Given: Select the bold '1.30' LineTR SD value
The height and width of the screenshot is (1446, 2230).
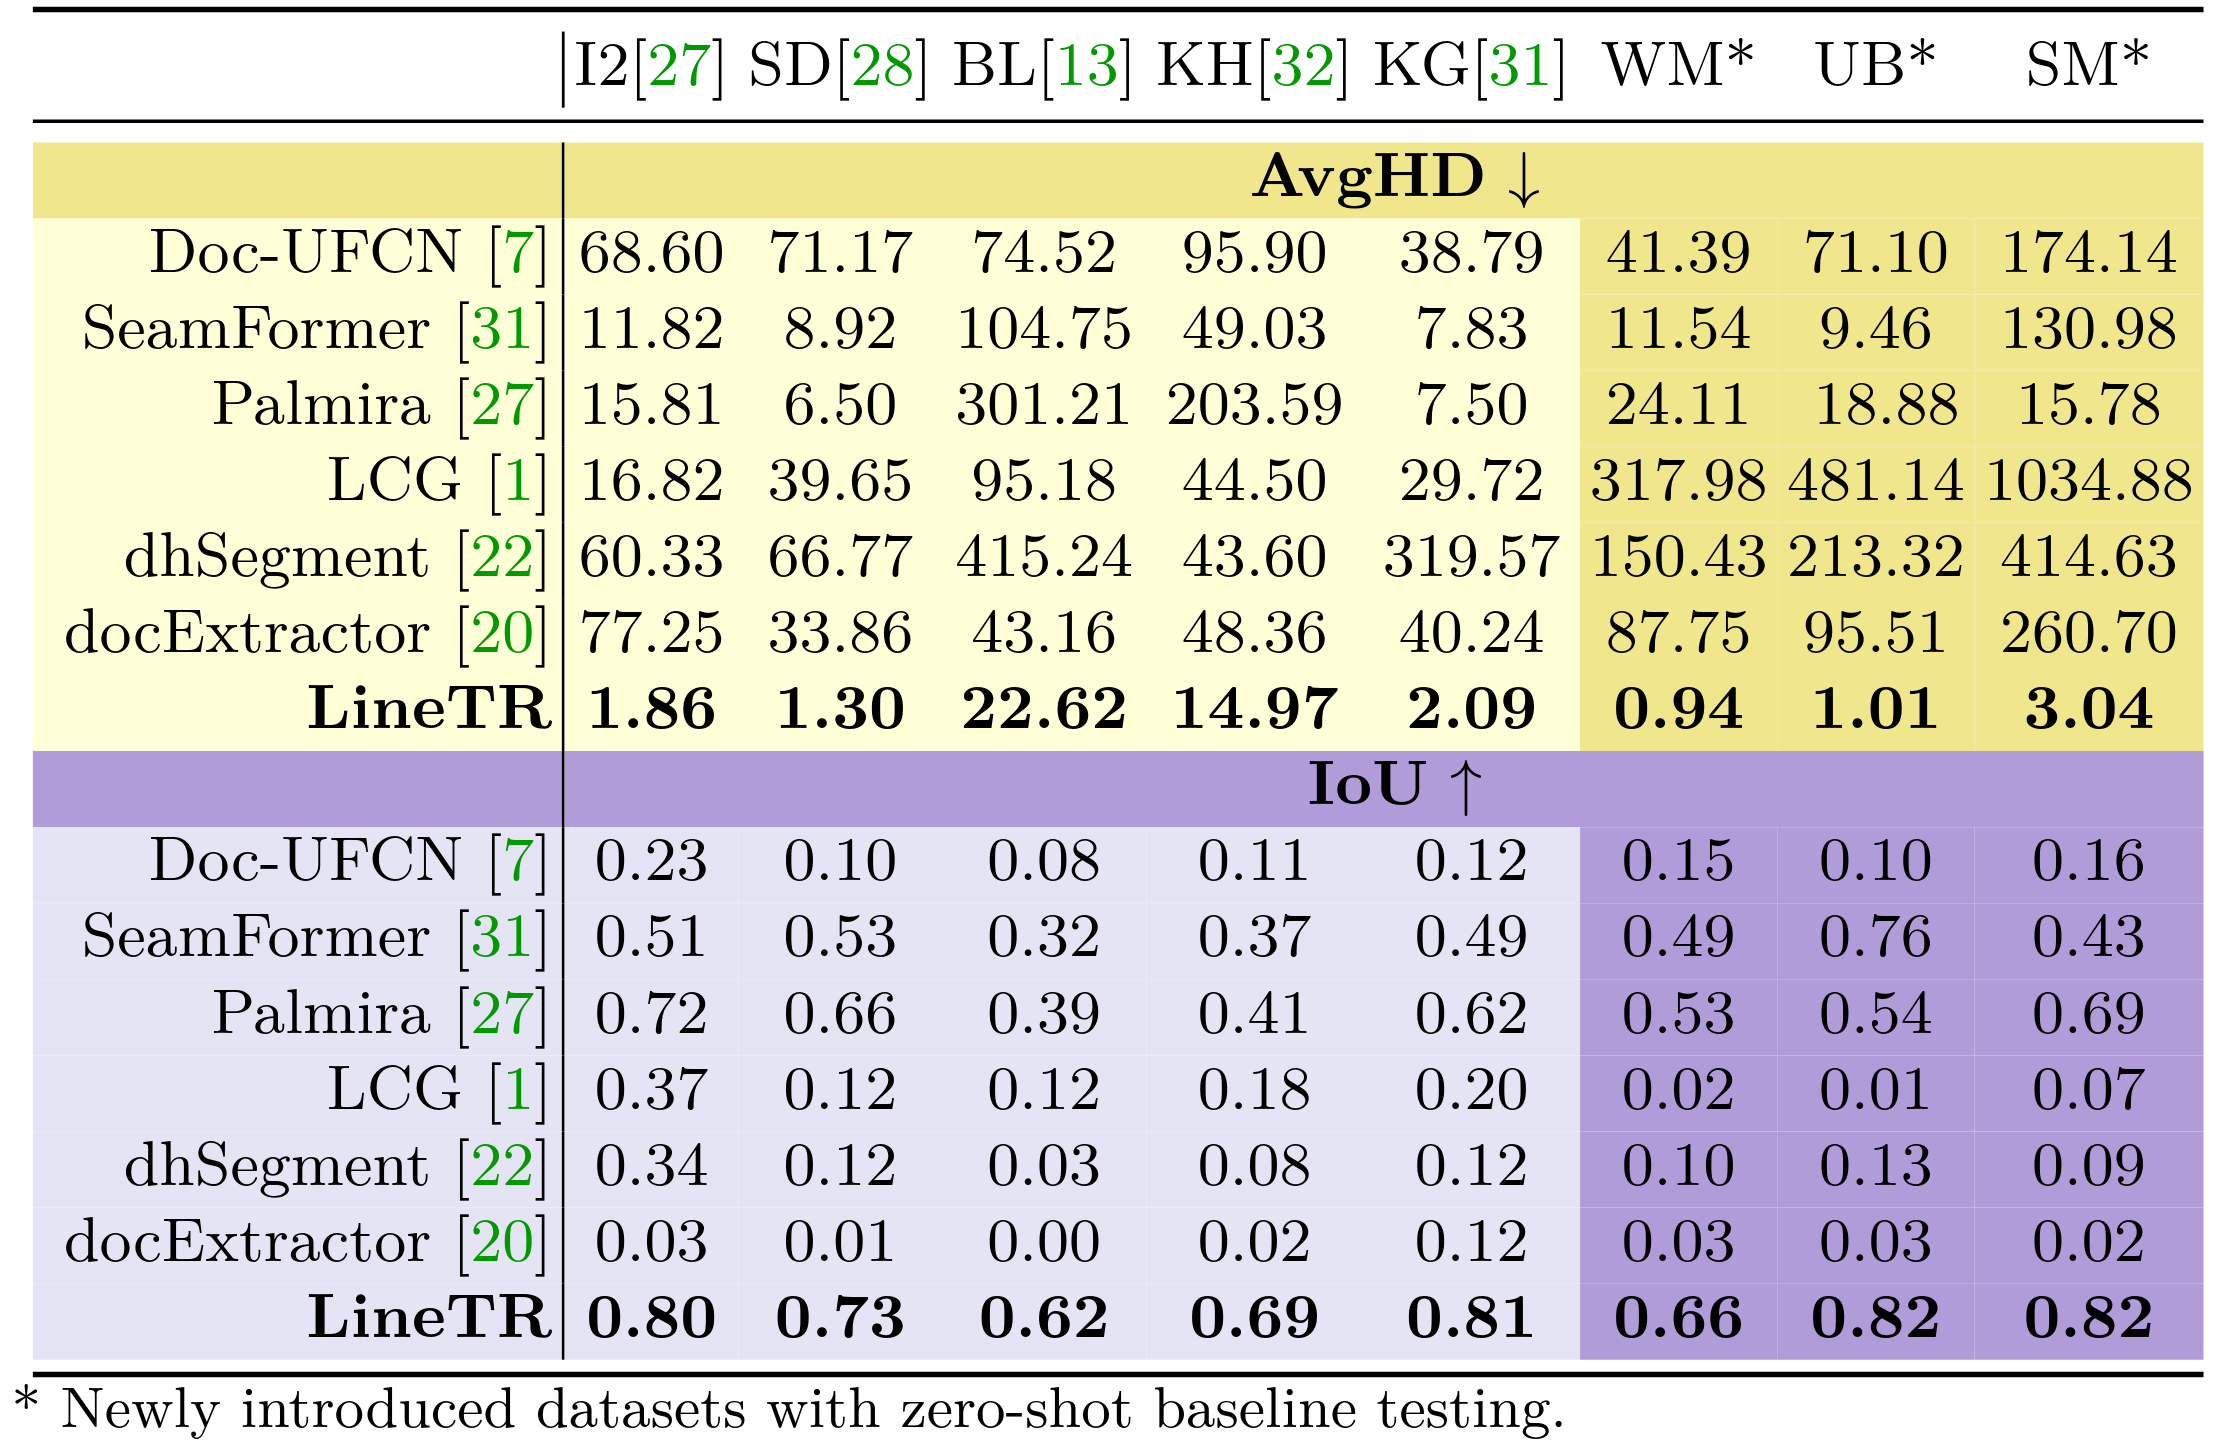Looking at the screenshot, I should click(840, 709).
